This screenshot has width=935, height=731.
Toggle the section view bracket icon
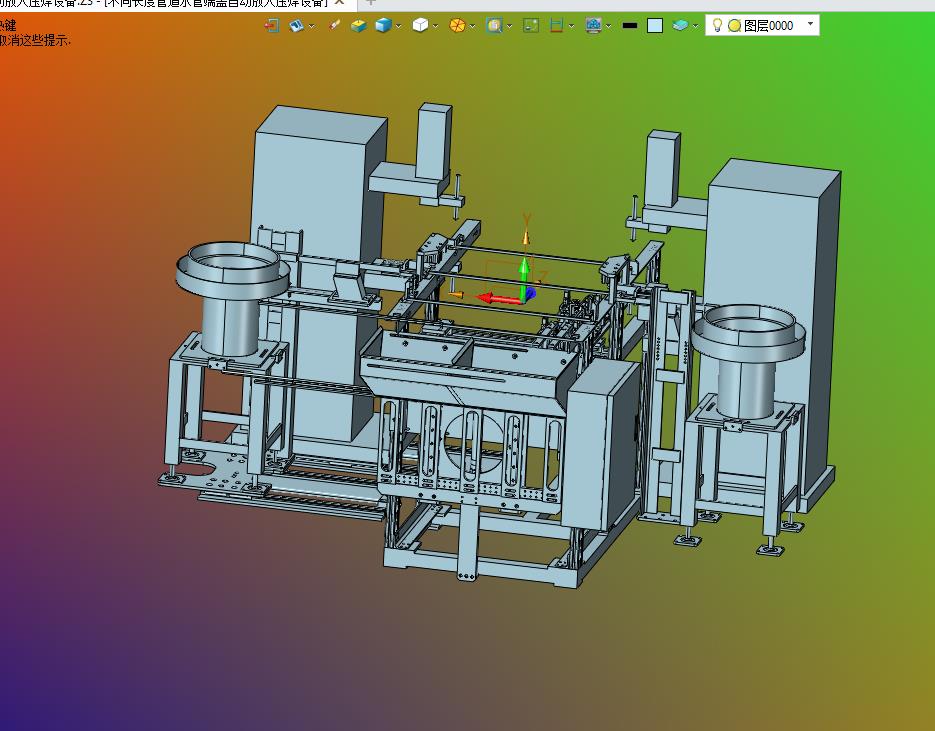click(x=557, y=25)
